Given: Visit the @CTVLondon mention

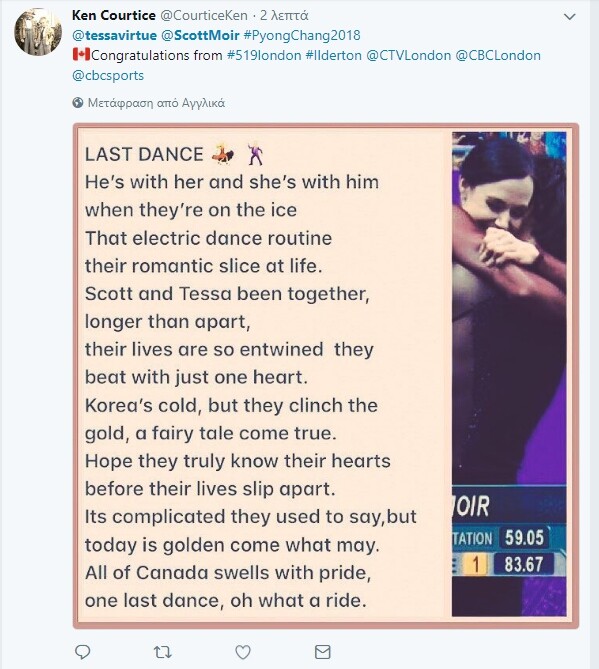Looking at the screenshot, I should click(409, 55).
